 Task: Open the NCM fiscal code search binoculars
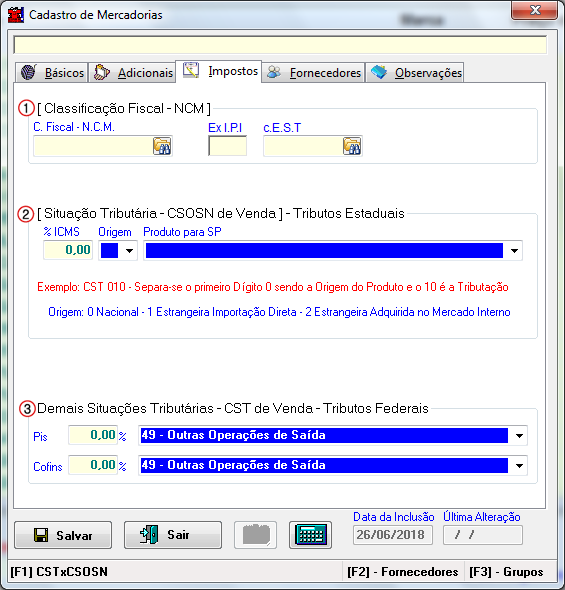162,146
